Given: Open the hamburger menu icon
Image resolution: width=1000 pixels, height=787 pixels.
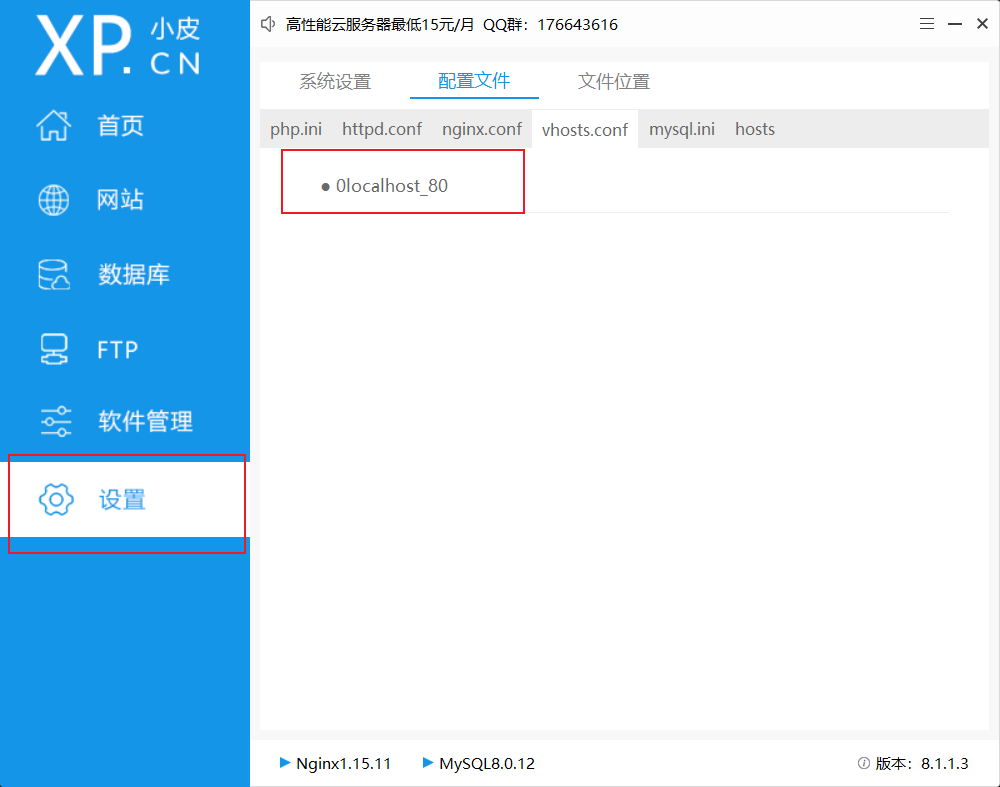Looking at the screenshot, I should pos(927,24).
